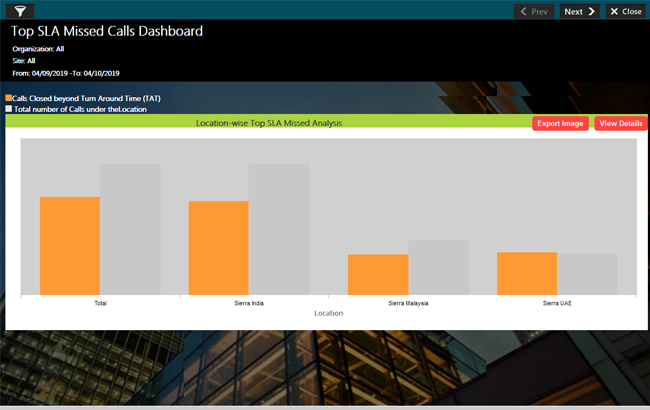Open View Details for the chart
650x410 pixels.
(620, 123)
